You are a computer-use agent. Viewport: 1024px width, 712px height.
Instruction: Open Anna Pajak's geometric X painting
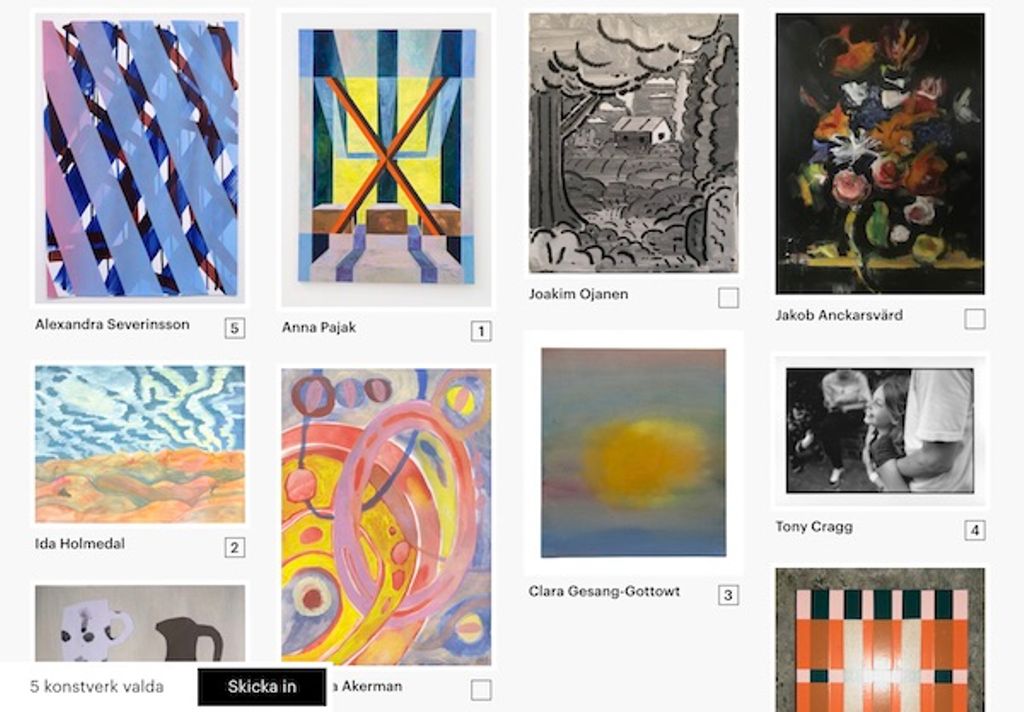[x=386, y=159]
